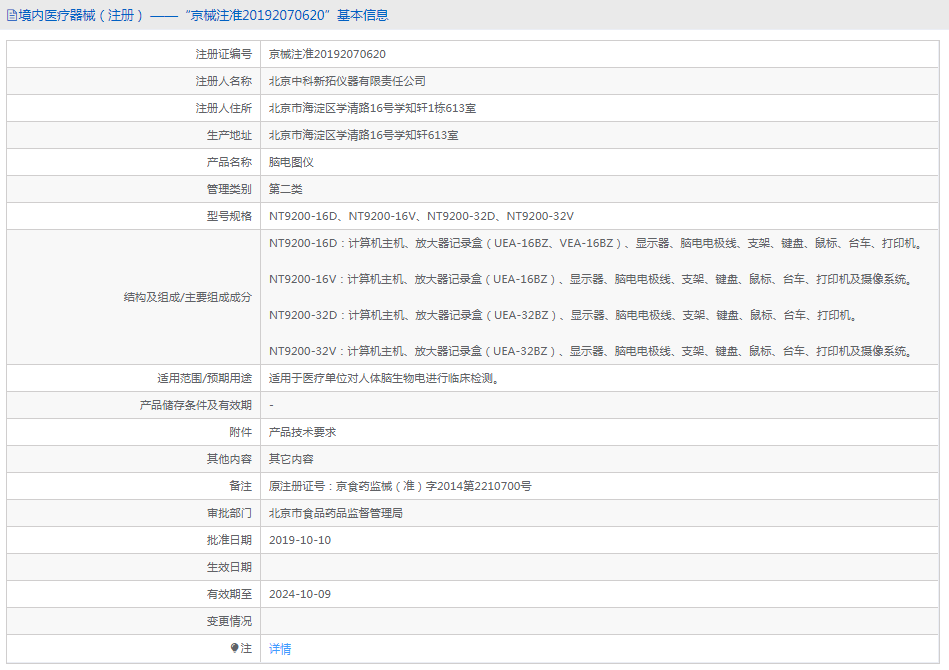Click the 管理类别 value 第二类

tap(285, 188)
